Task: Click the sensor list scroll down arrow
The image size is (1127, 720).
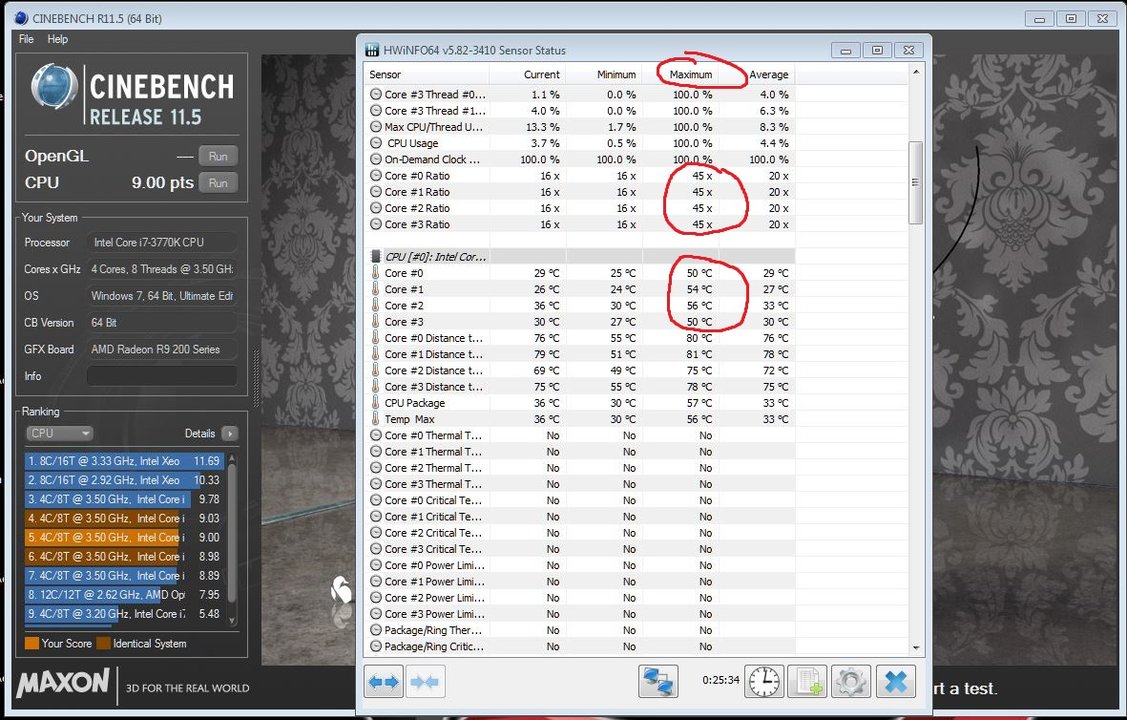Action: 916,647
